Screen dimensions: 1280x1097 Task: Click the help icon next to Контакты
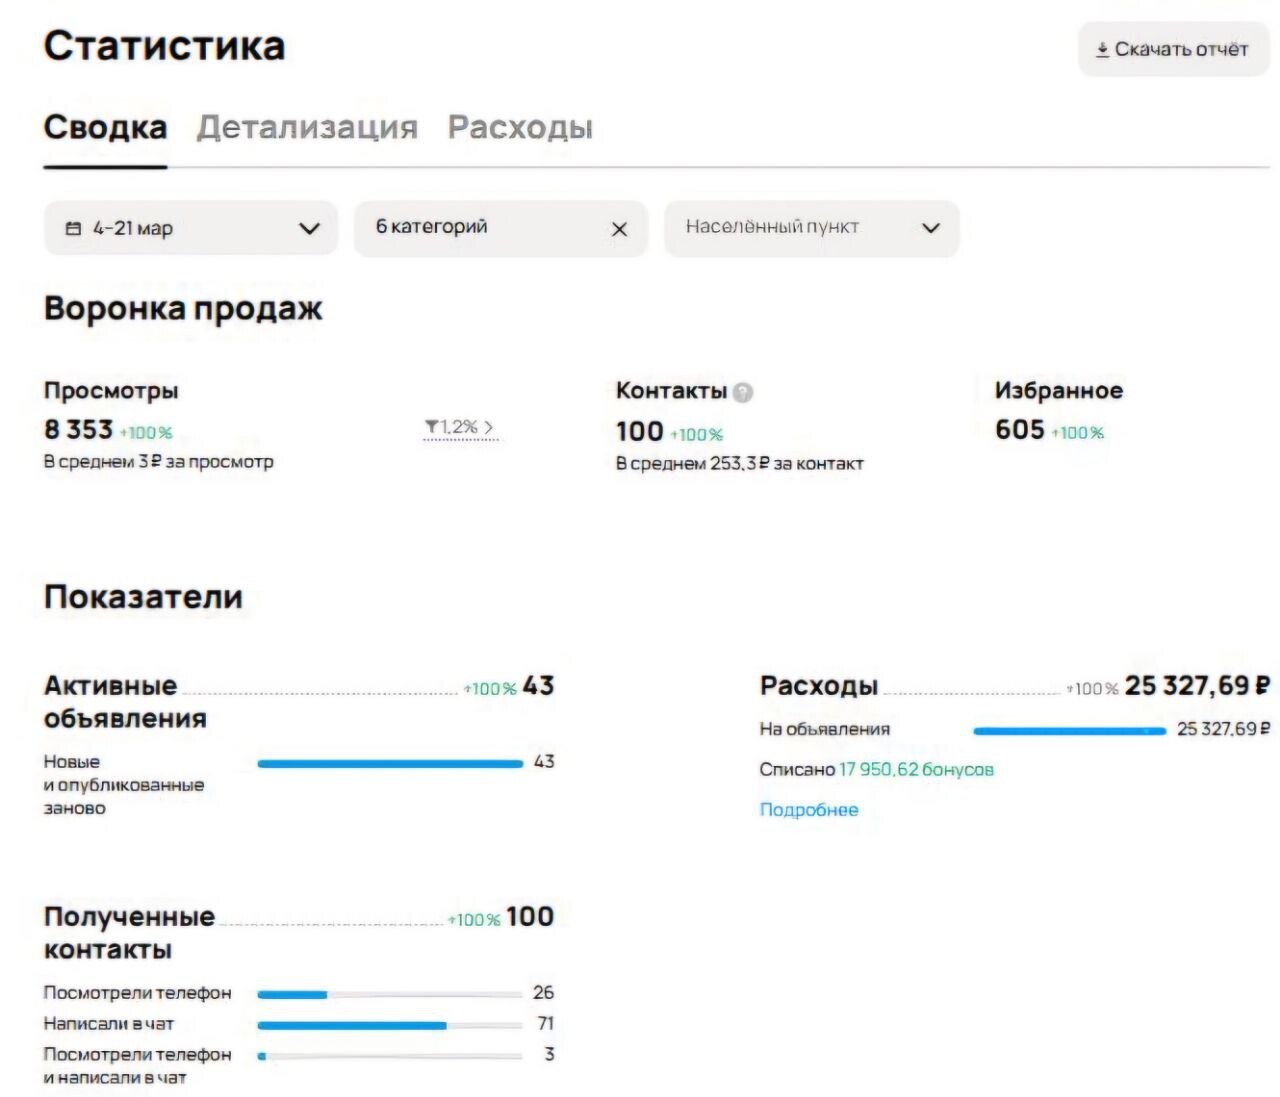click(743, 392)
